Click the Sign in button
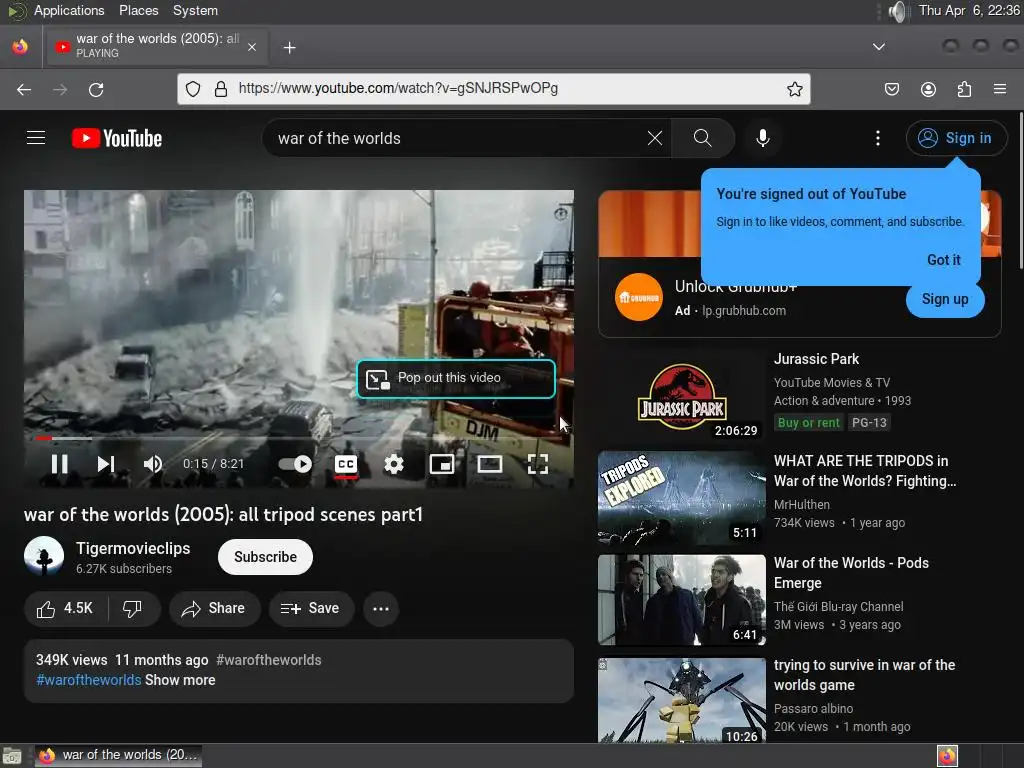1024x768 pixels. pyautogui.click(x=955, y=138)
